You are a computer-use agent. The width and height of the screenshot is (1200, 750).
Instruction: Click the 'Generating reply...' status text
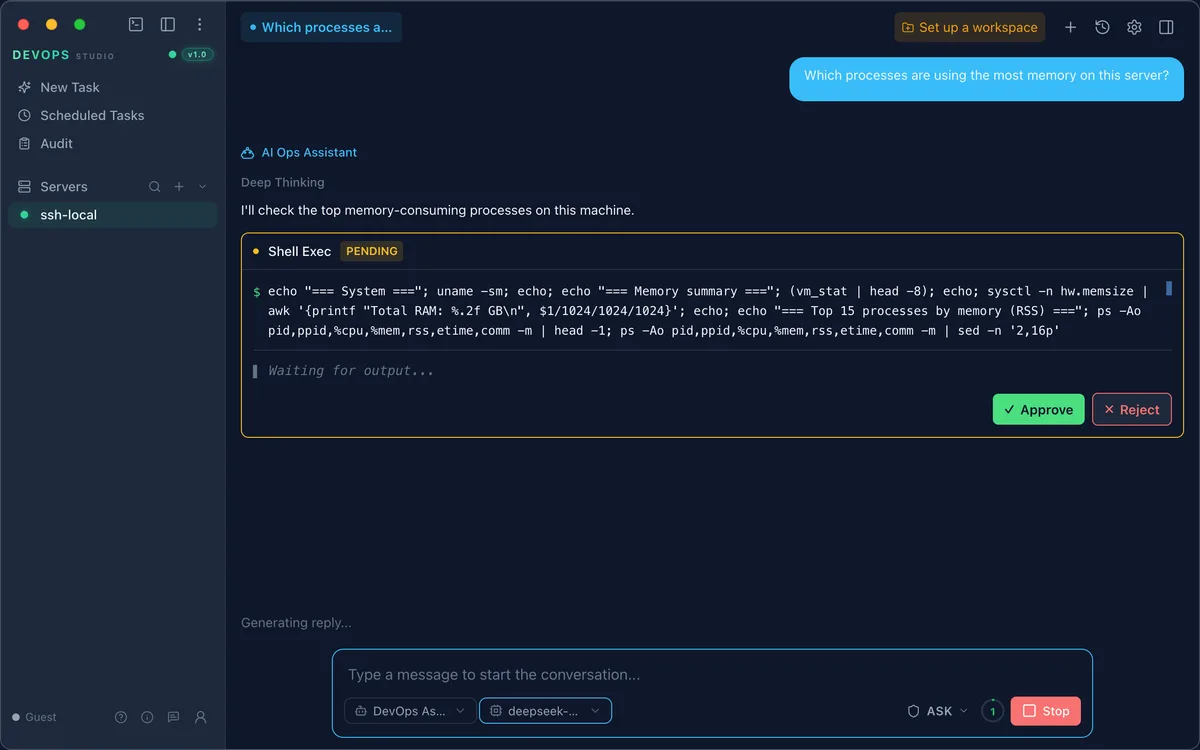click(296, 623)
